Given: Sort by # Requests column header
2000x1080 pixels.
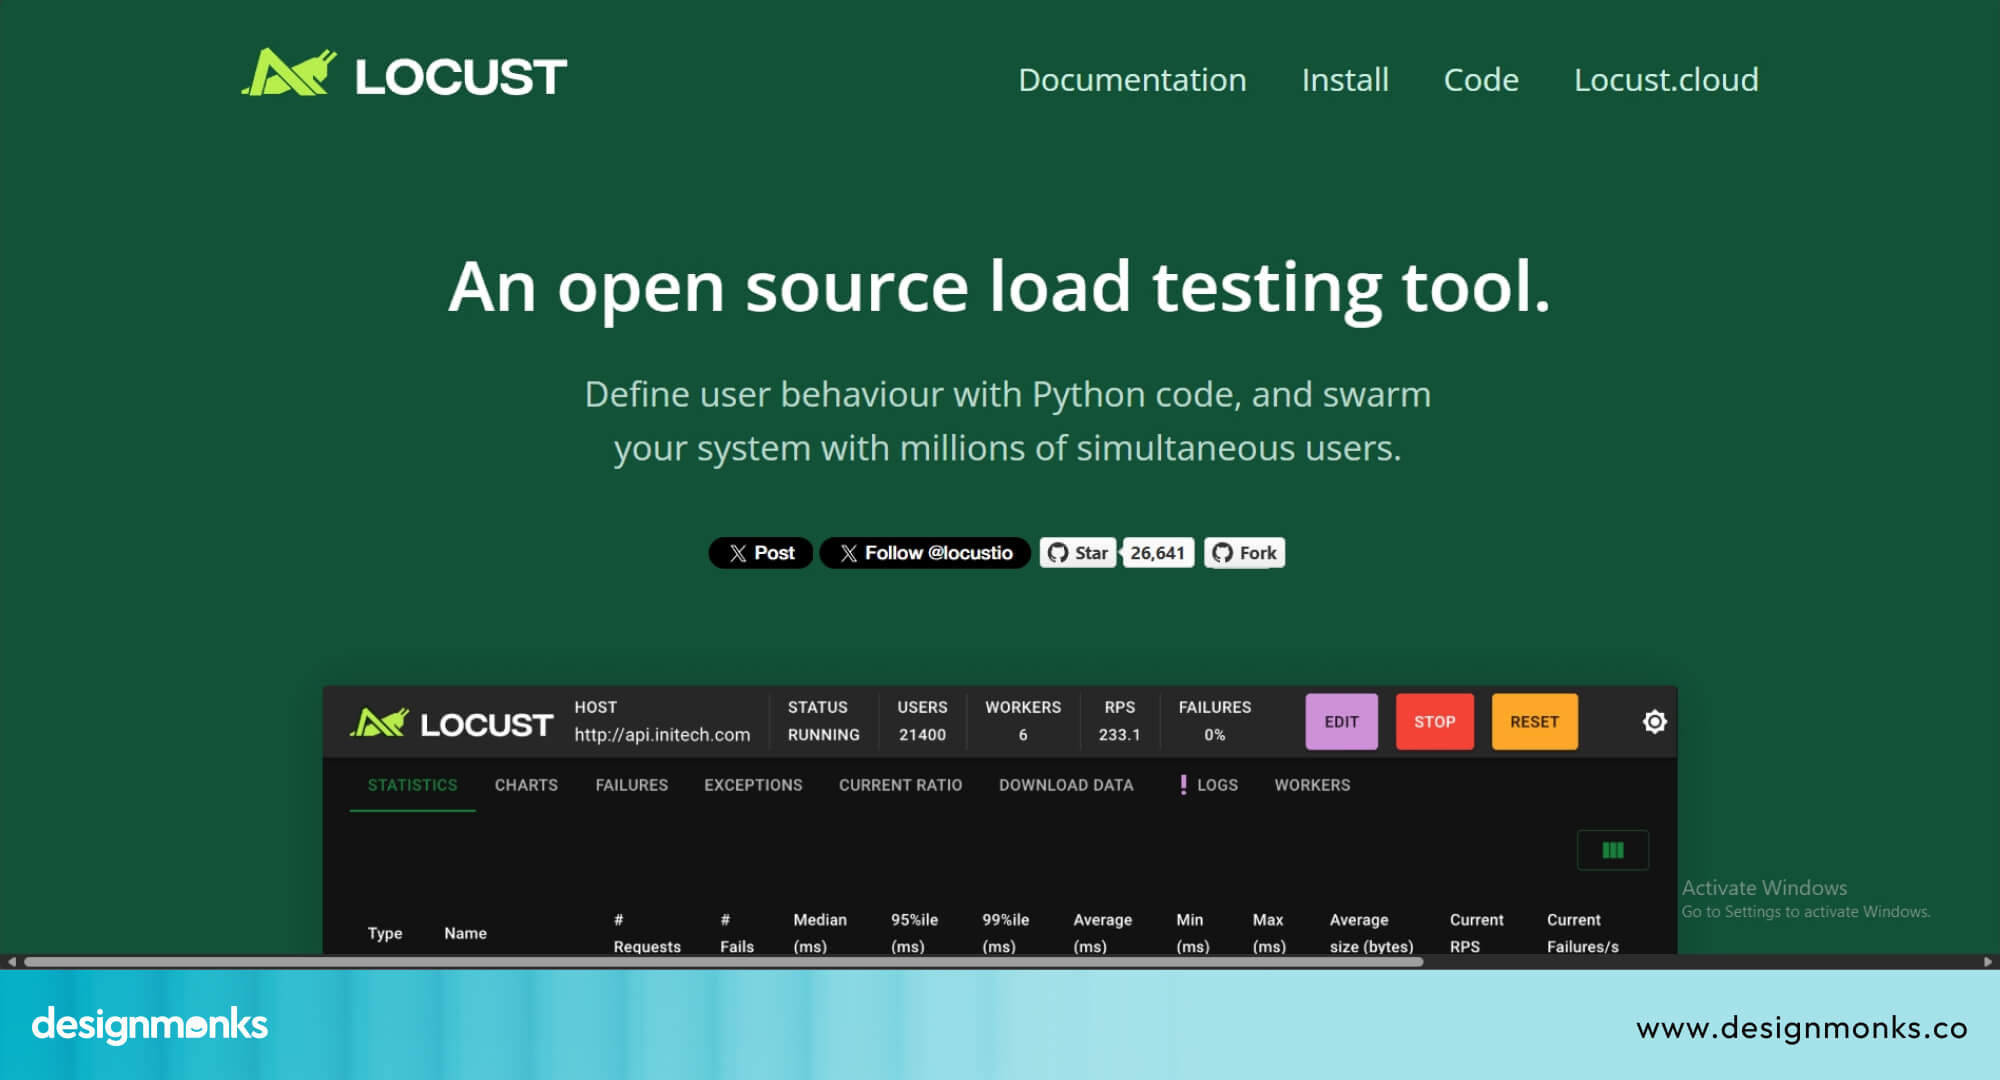Looking at the screenshot, I should (647, 933).
